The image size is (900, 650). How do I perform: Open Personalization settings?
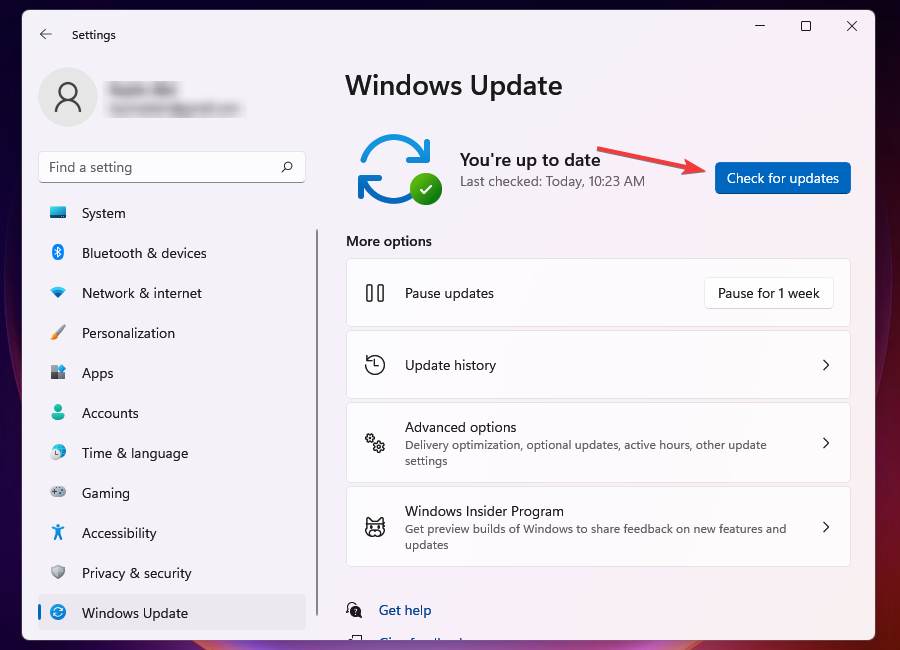point(172,333)
